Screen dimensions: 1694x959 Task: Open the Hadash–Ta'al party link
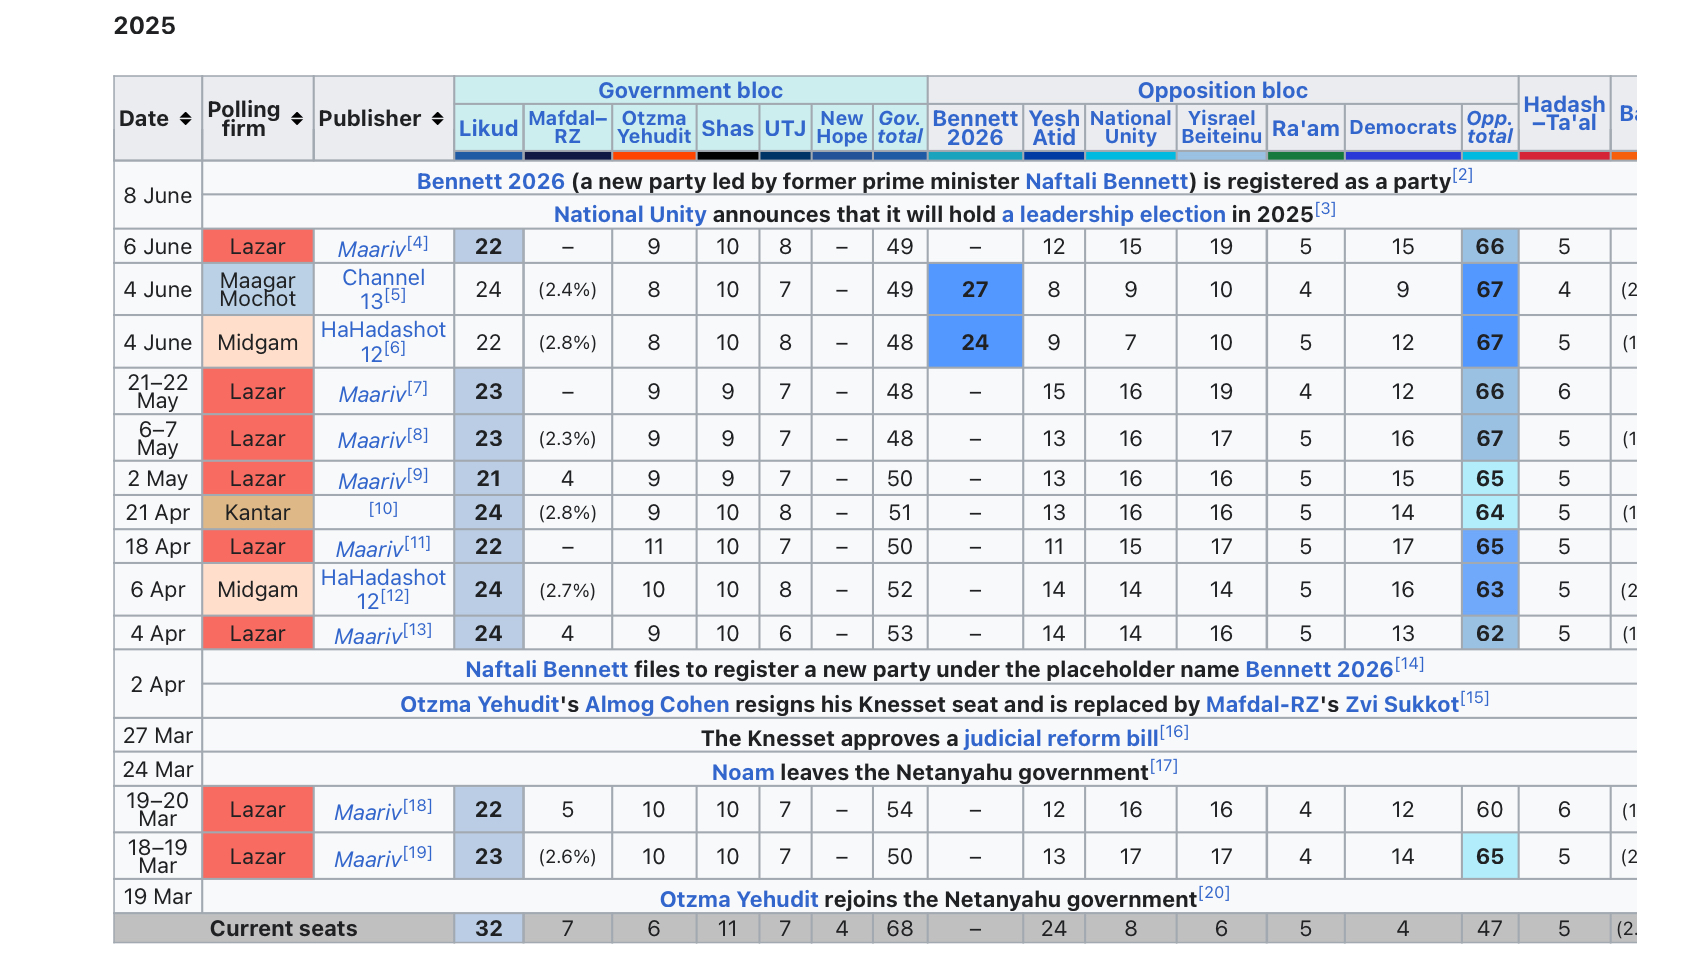(1564, 114)
